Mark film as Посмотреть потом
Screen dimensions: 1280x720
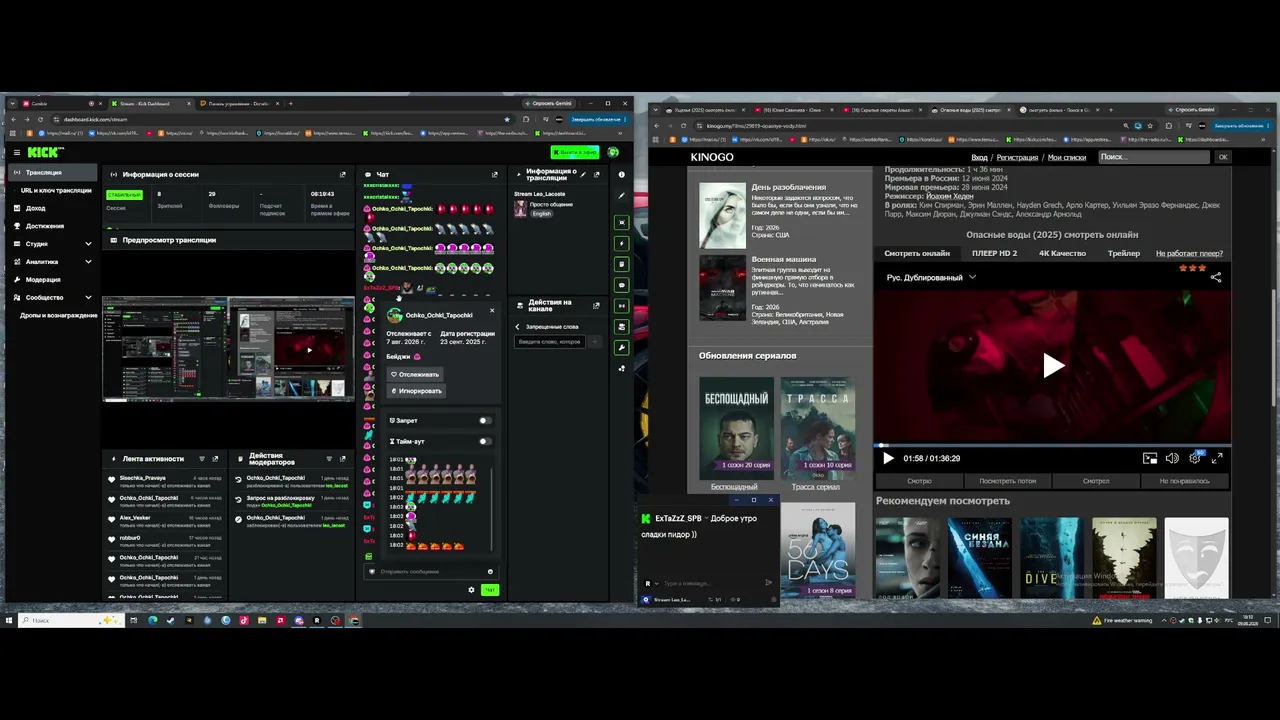(x=1007, y=481)
